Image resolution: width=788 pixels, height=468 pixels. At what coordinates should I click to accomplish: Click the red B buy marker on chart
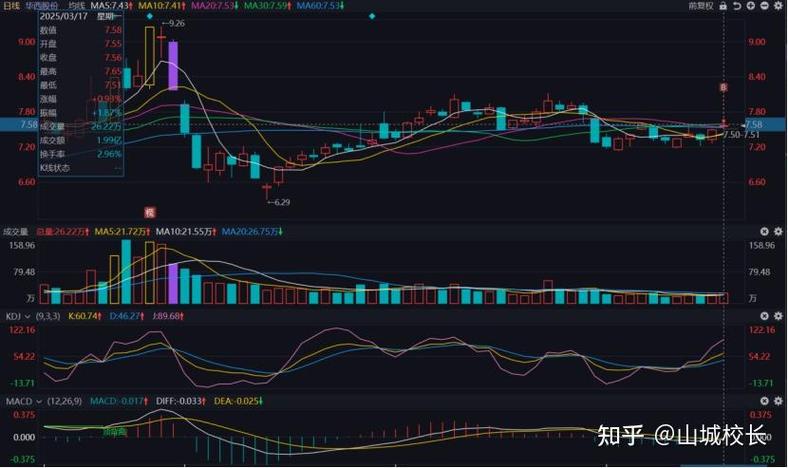point(723,89)
